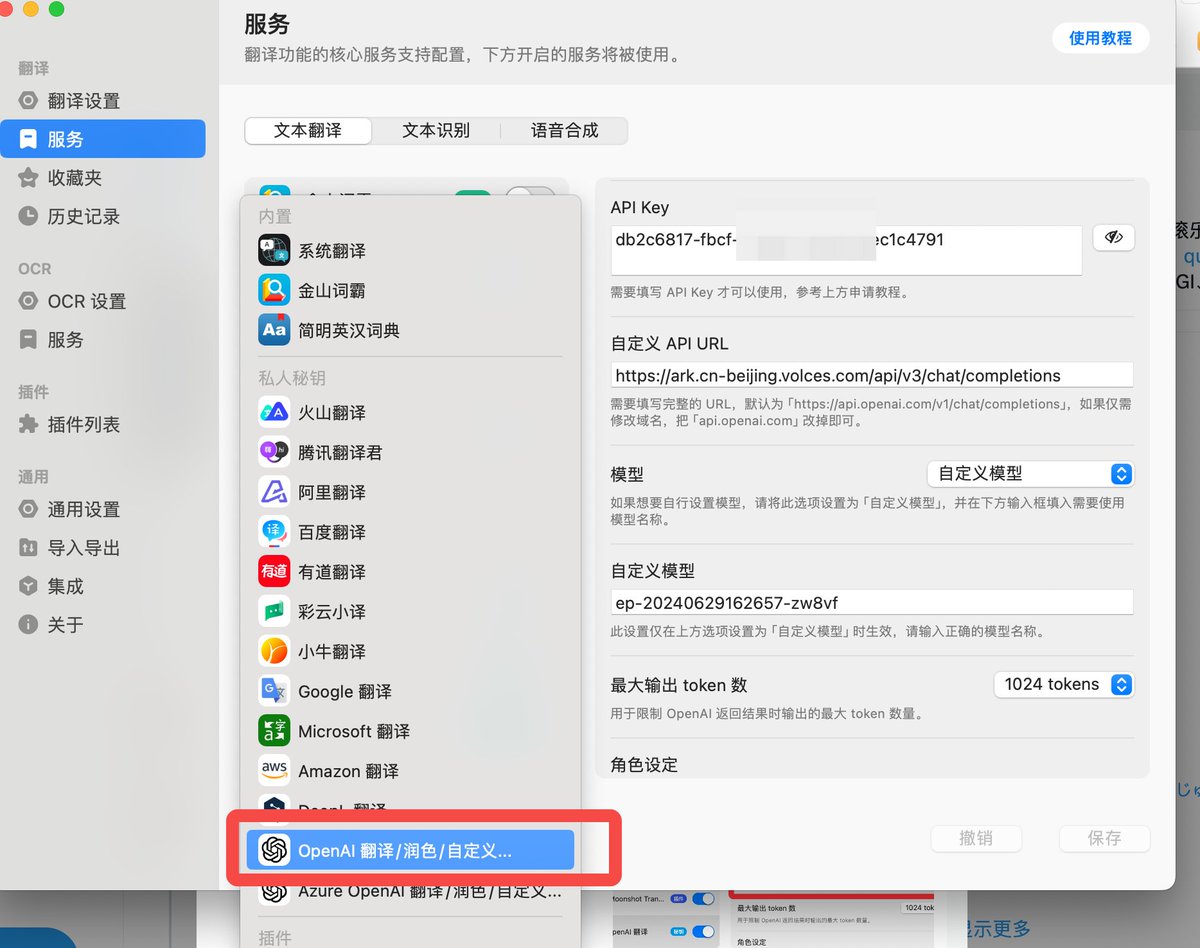Choose Amazon 翻译 from the service list
Screen dimensions: 1200x948
click(x=410, y=771)
